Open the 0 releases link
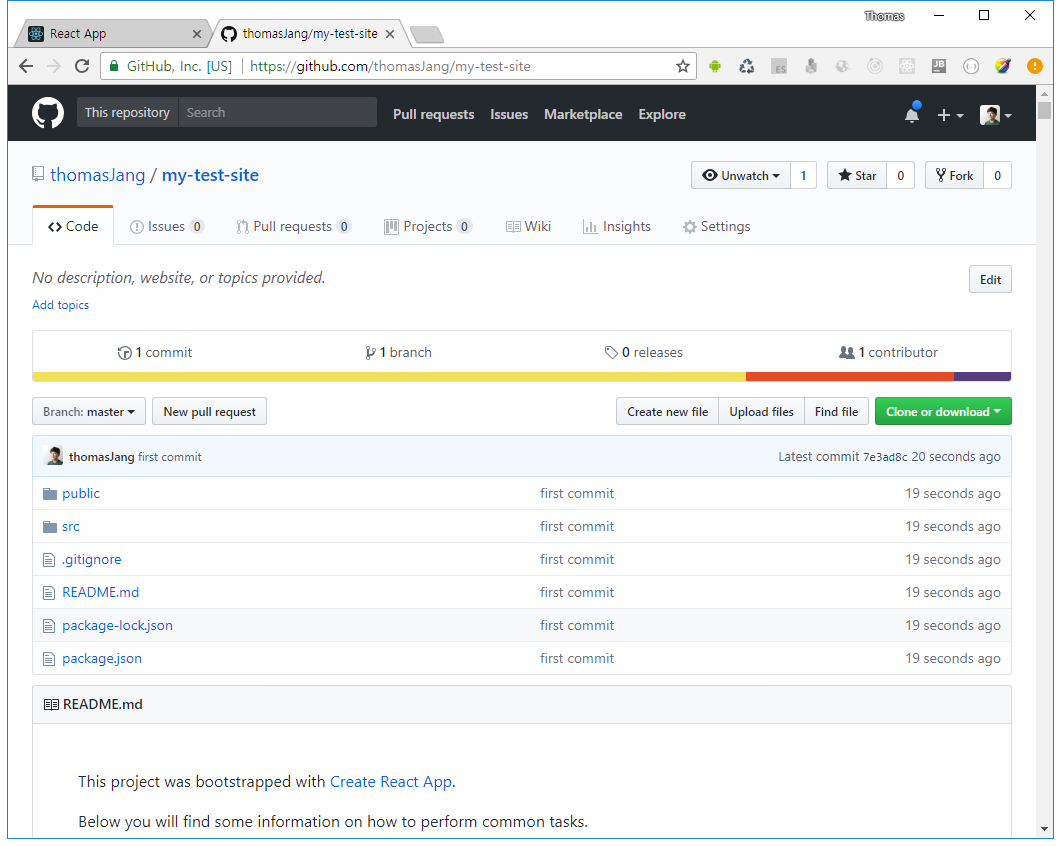The height and width of the screenshot is (846, 1061). 644,353
